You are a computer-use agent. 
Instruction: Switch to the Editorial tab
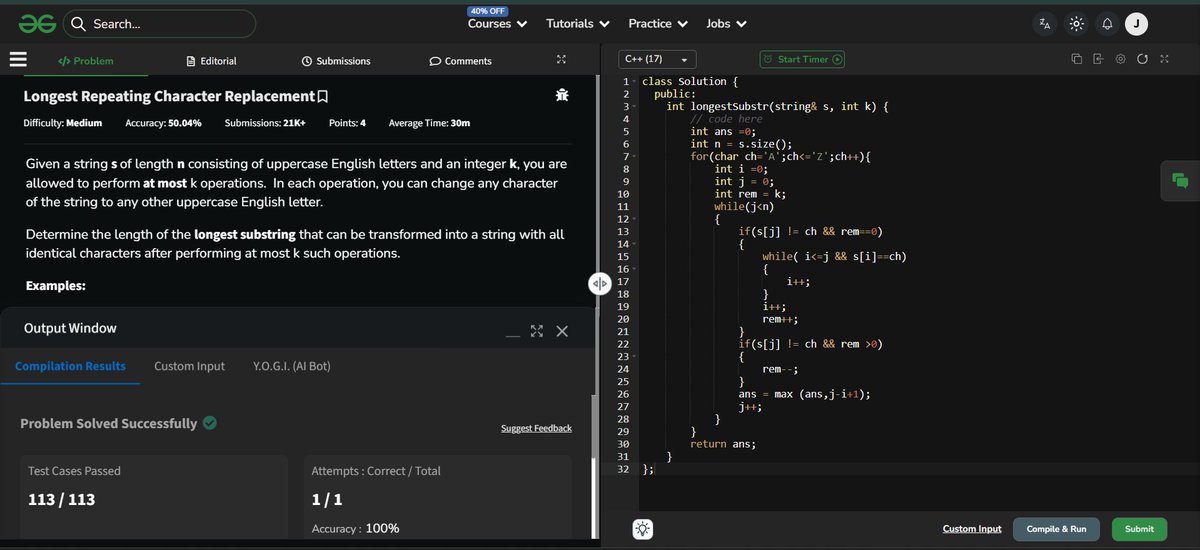point(212,61)
